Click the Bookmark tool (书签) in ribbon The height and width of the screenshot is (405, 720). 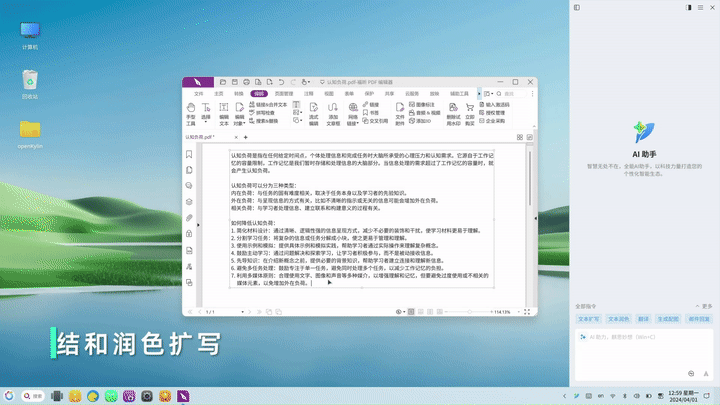tap(371, 112)
